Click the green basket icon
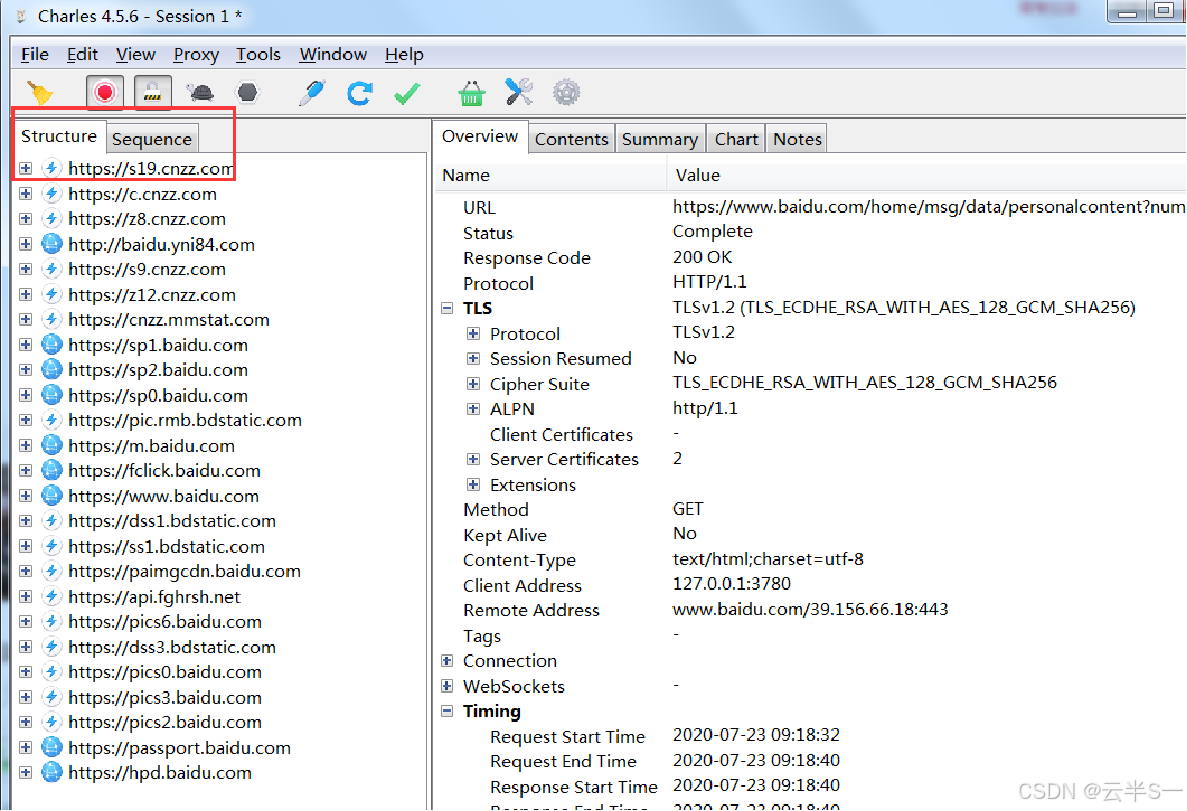The width and height of the screenshot is (1187, 811). (472, 93)
